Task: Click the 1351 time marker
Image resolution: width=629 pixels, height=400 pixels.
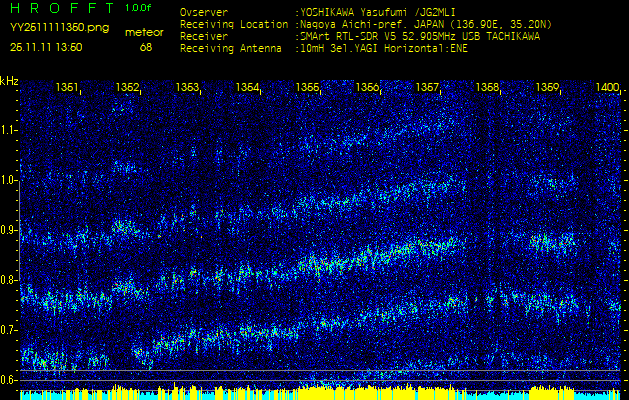Action: 68,88
